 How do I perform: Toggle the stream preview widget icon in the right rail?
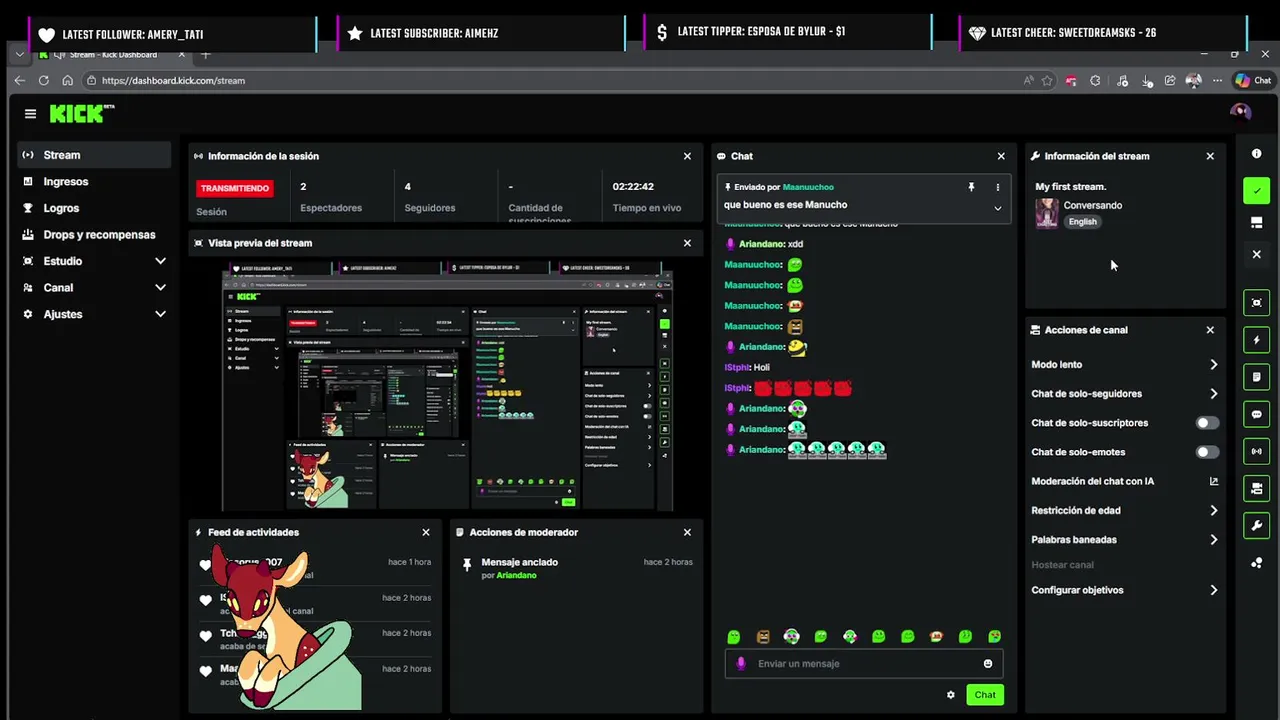tap(1257, 303)
